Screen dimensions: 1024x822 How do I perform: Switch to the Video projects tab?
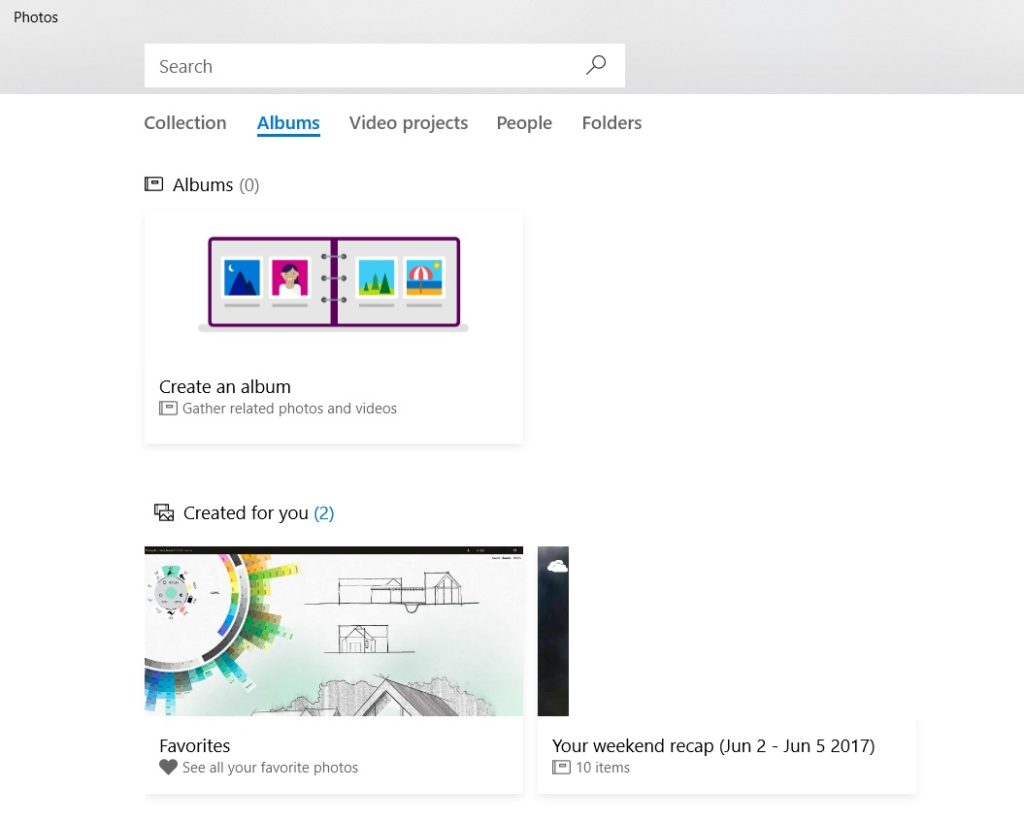tap(408, 122)
